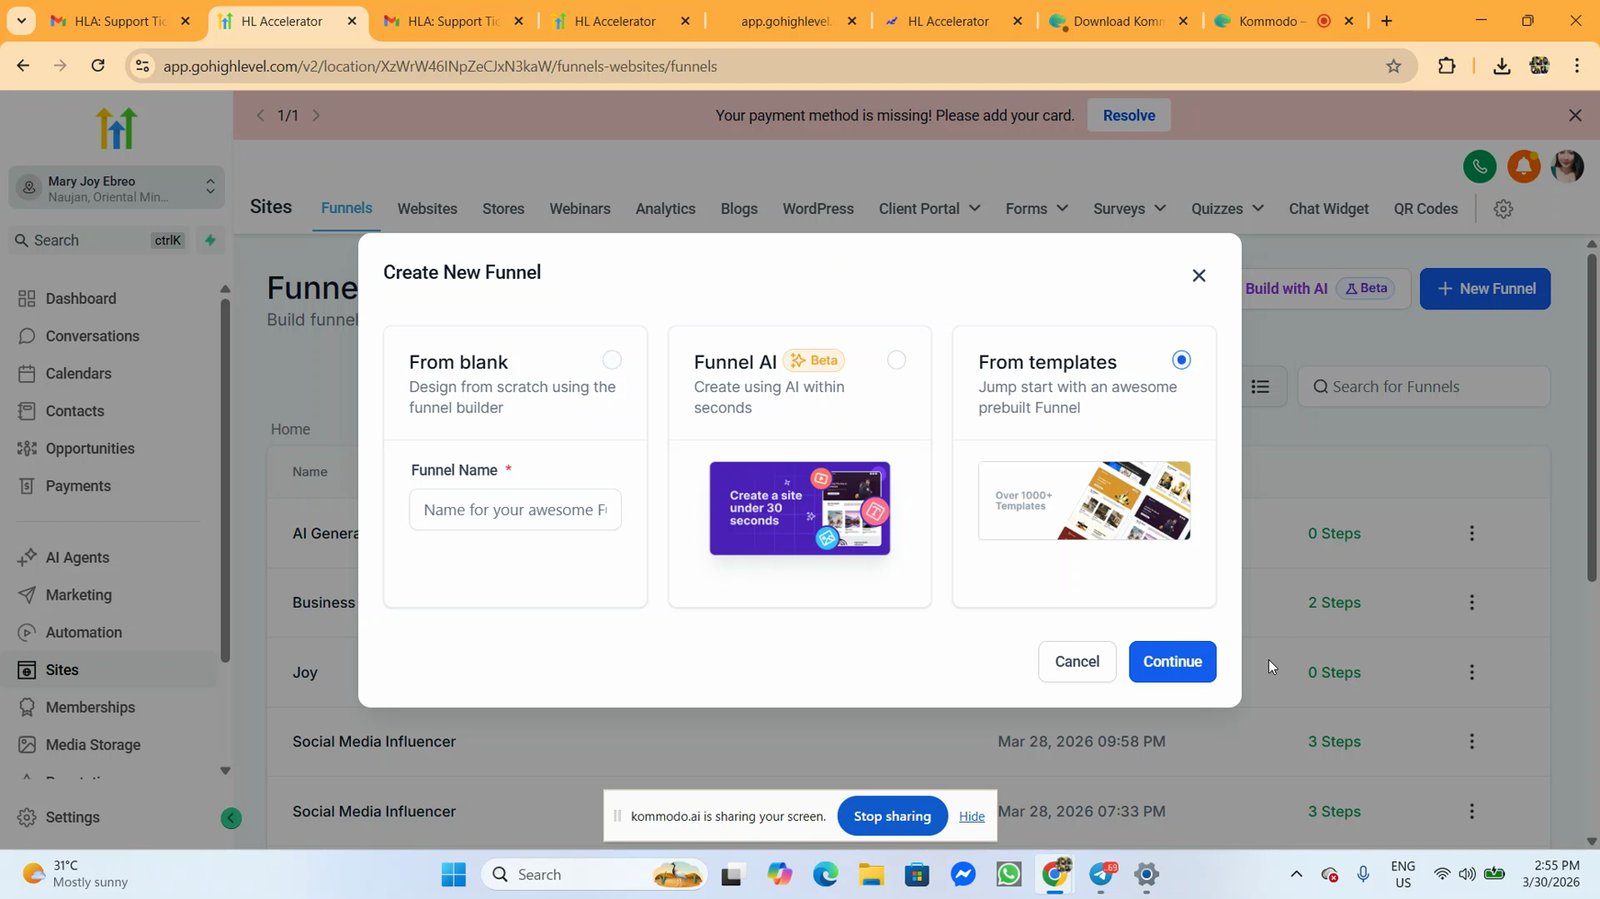Expand the Surveys dropdown
Viewport: 1600px width, 899px height.
tap(1130, 209)
